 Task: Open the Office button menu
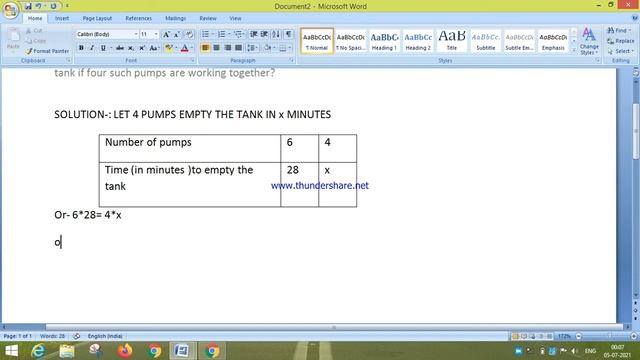click(x=10, y=10)
